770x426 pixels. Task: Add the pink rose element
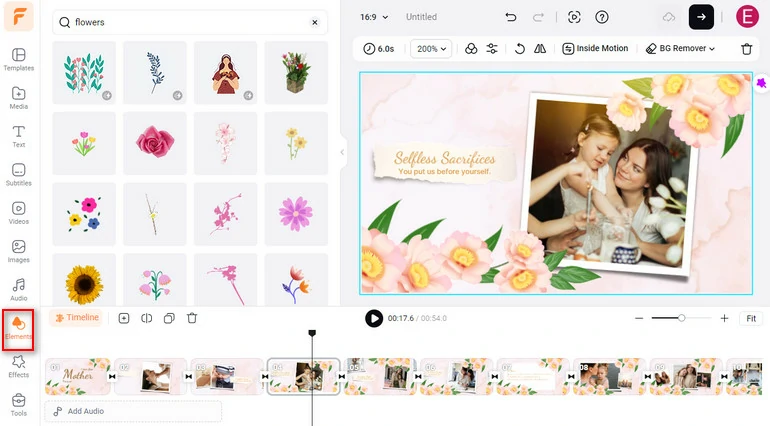(x=155, y=143)
